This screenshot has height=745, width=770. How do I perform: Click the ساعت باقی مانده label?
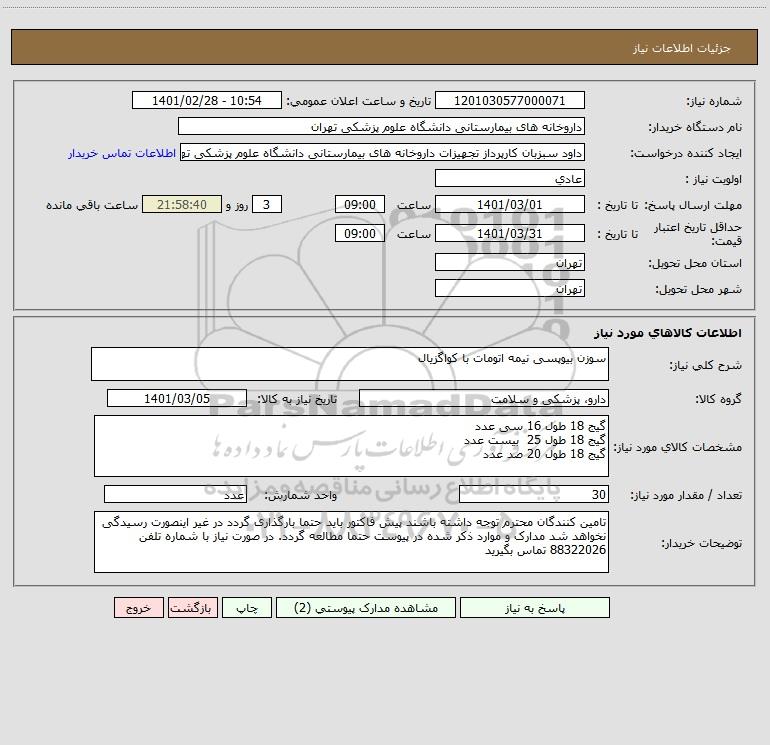click(x=92, y=205)
